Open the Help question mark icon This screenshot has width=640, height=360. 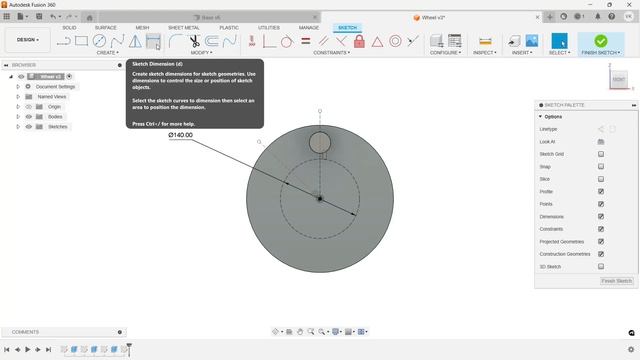click(611, 17)
